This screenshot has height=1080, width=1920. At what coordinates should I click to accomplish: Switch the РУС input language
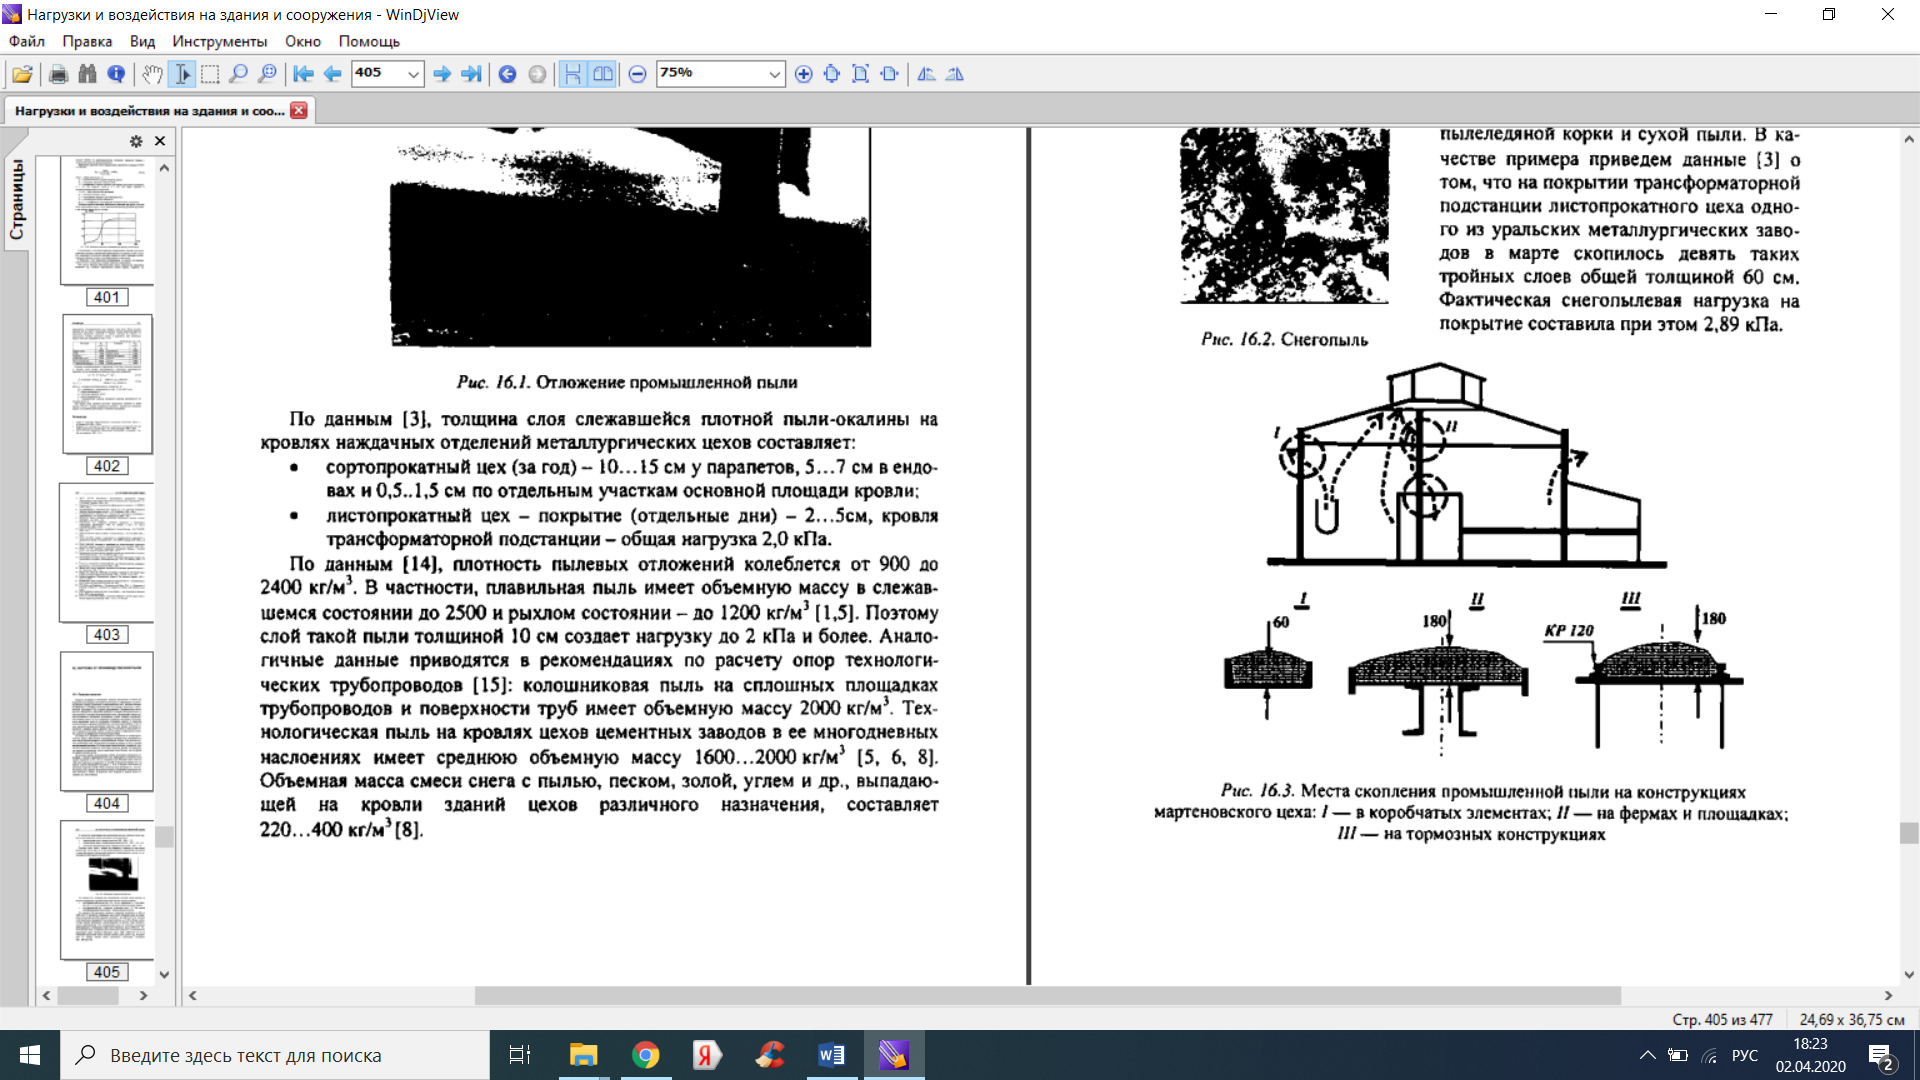click(1745, 1055)
